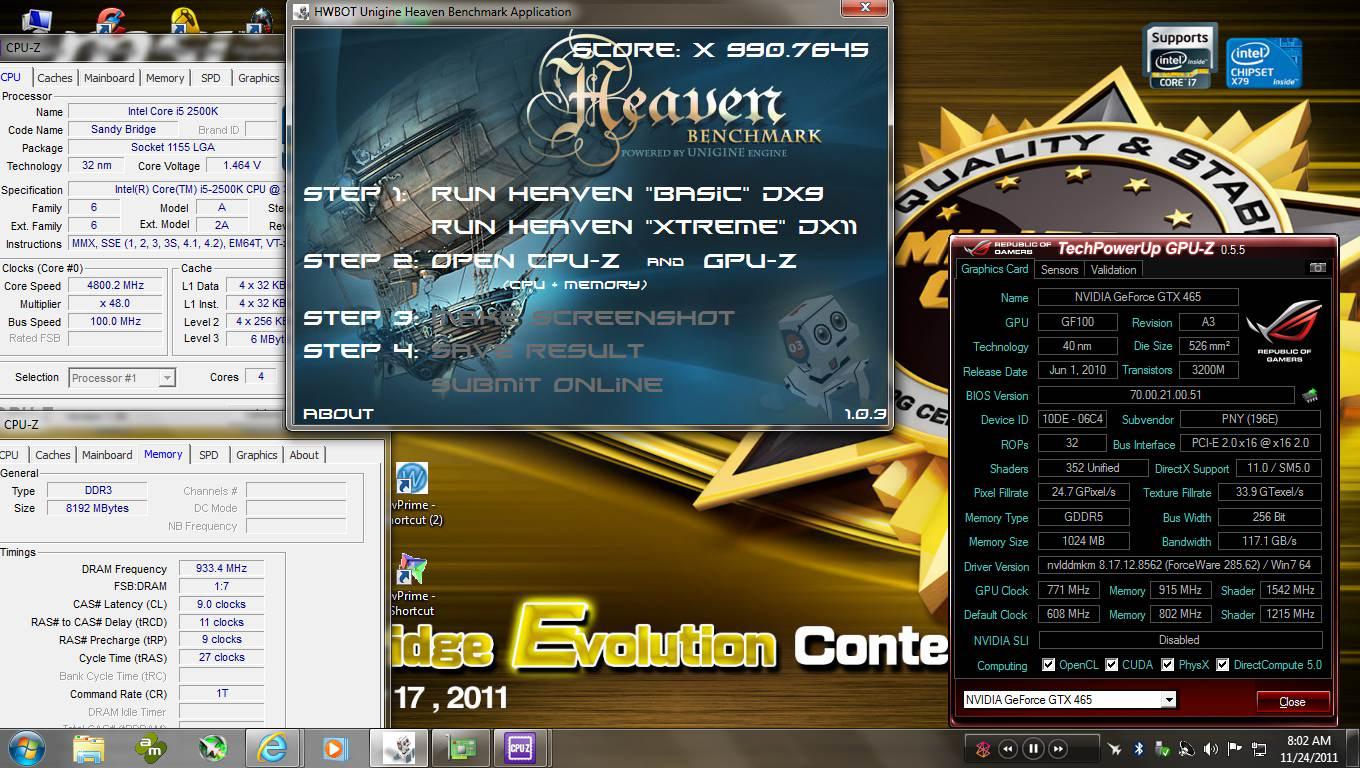Toggle the DirectCompute 5.0 checkbox
Image resolution: width=1360 pixels, height=768 pixels.
pos(1222,665)
